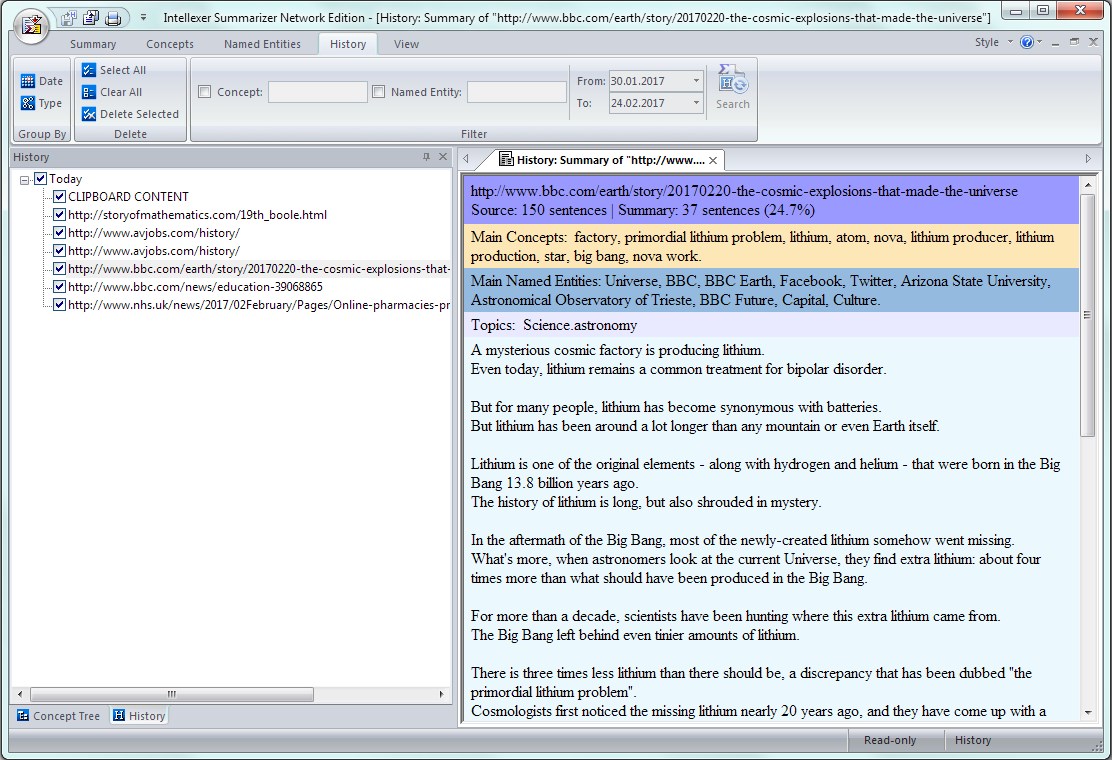The image size is (1112, 760).
Task: Click the document icon on summary tab
Action: 506,159
